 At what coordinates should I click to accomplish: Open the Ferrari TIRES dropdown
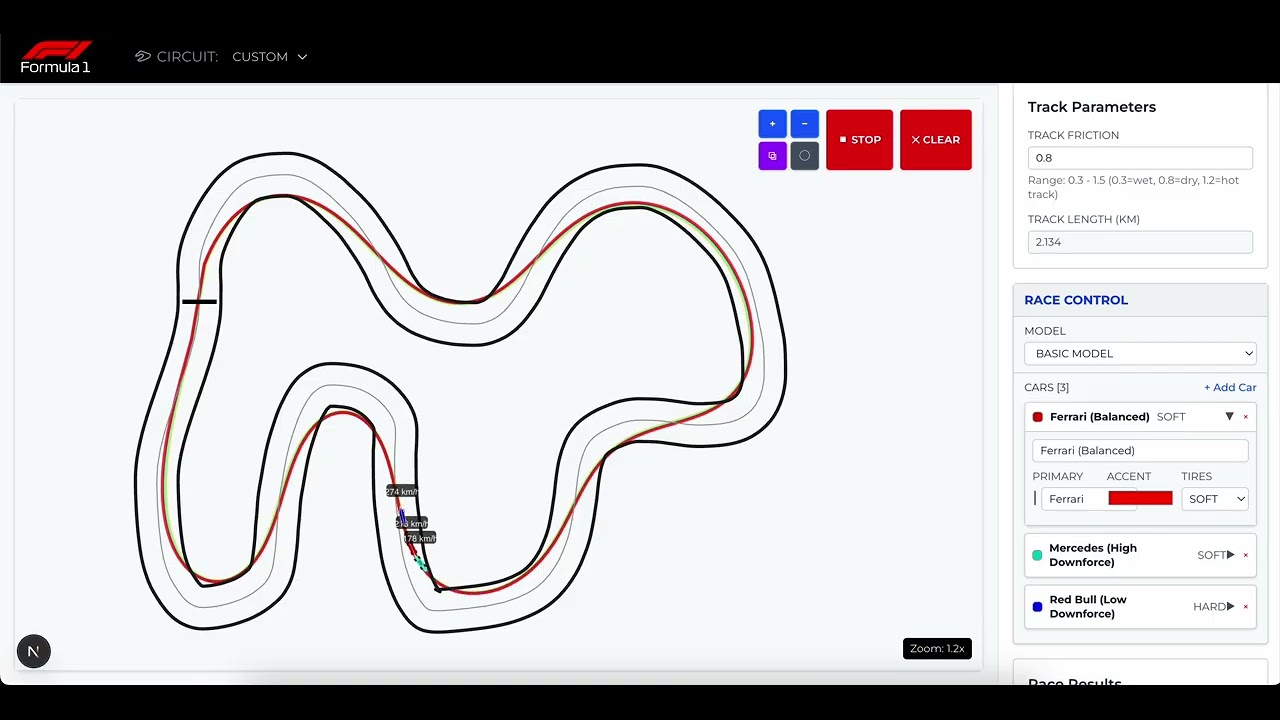coord(1215,499)
